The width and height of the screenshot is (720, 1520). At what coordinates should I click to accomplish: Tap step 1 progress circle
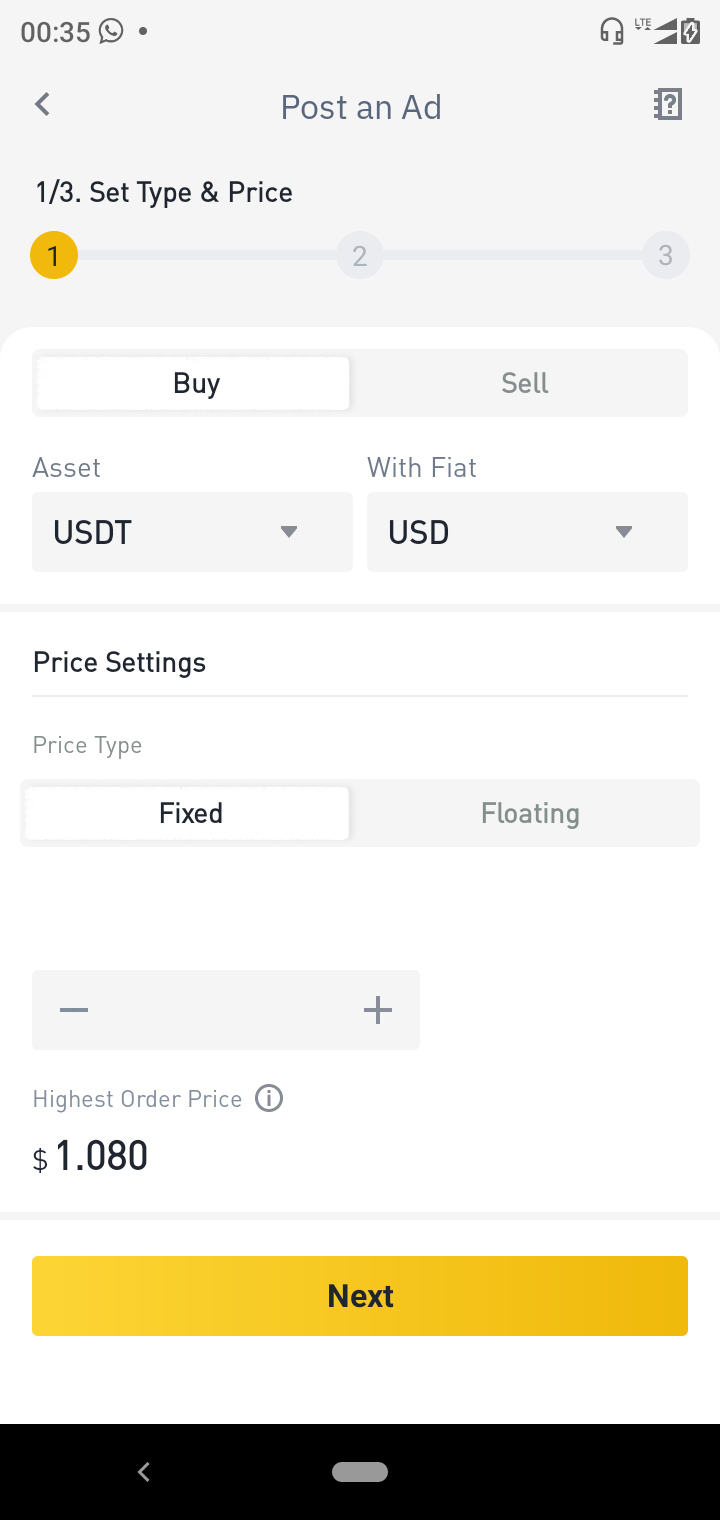coord(54,256)
